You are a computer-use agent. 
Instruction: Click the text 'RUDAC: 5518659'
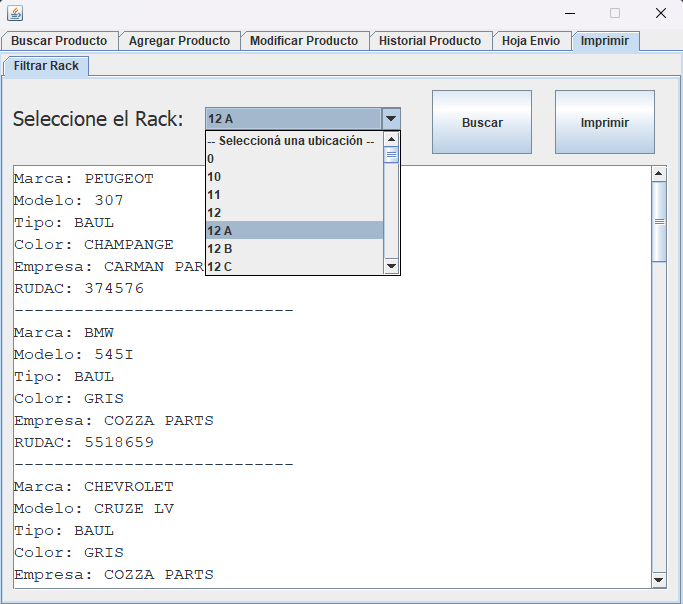click(x=84, y=442)
